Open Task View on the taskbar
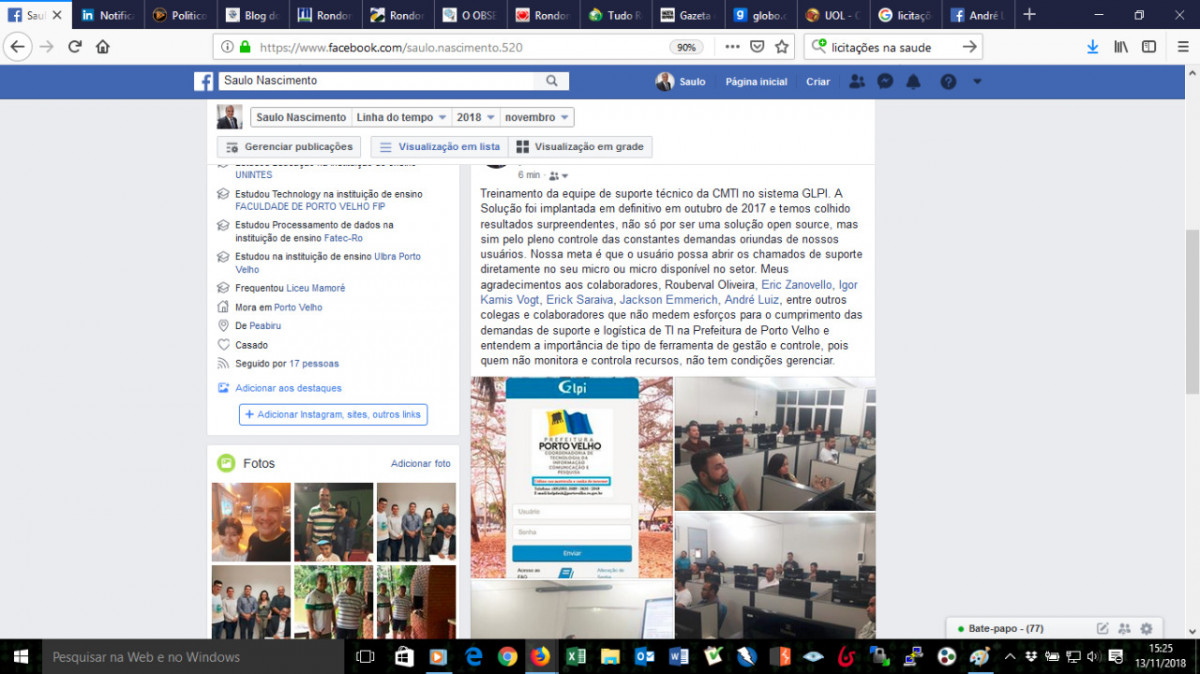Image resolution: width=1200 pixels, height=674 pixels. click(365, 657)
